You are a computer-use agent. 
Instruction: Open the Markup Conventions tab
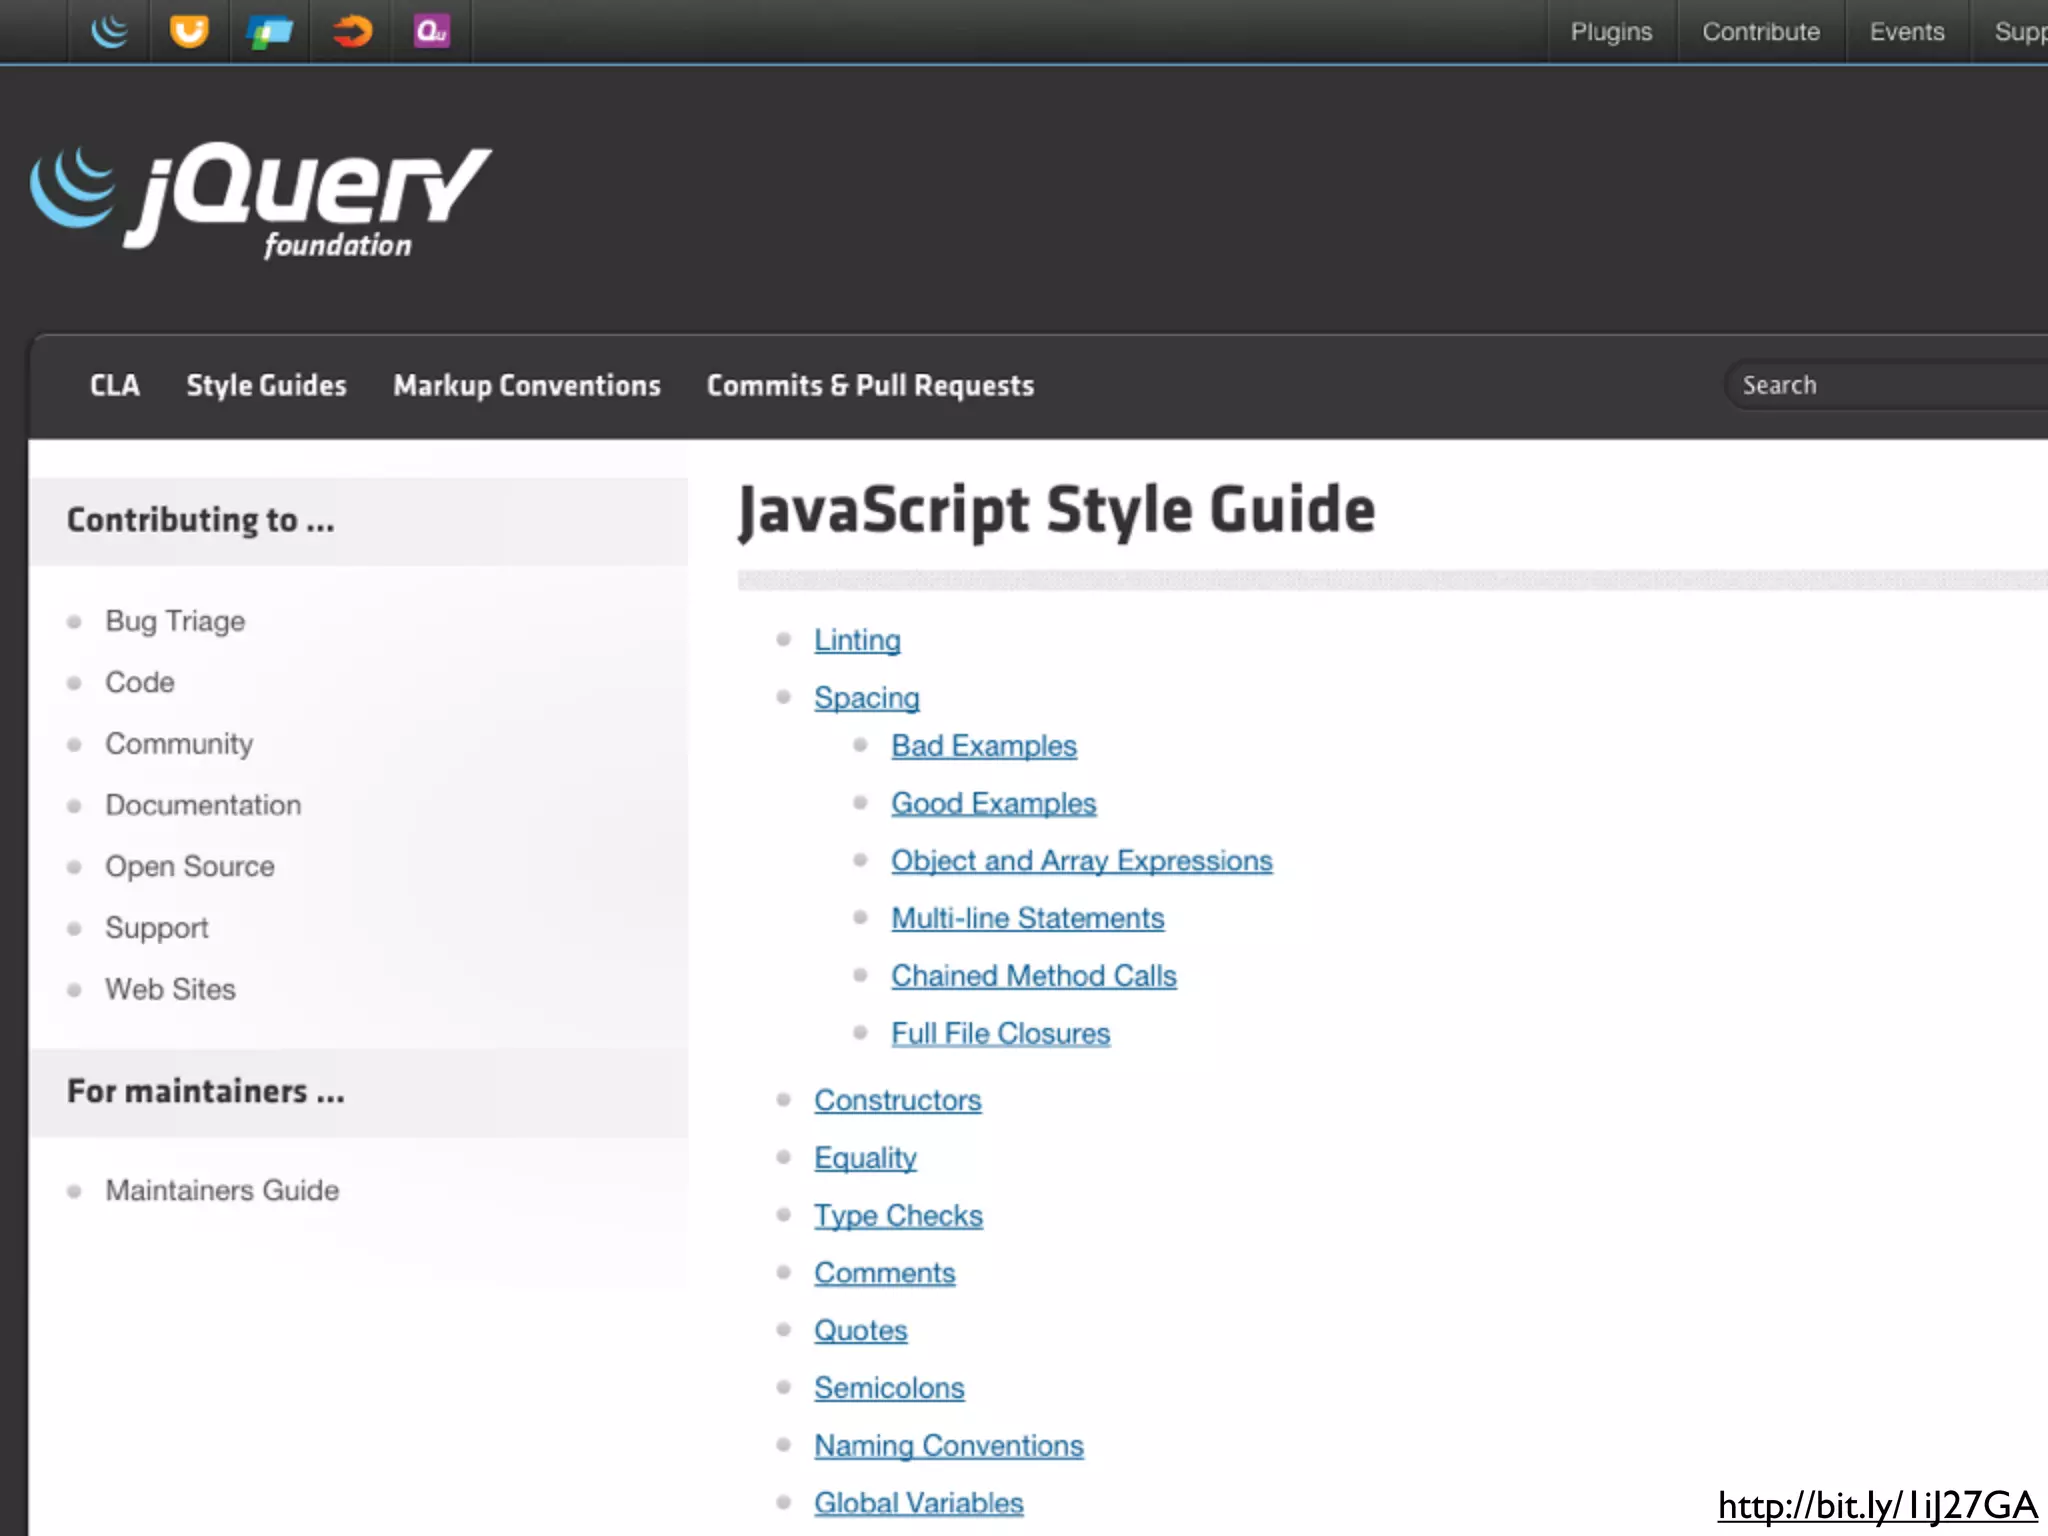point(527,386)
